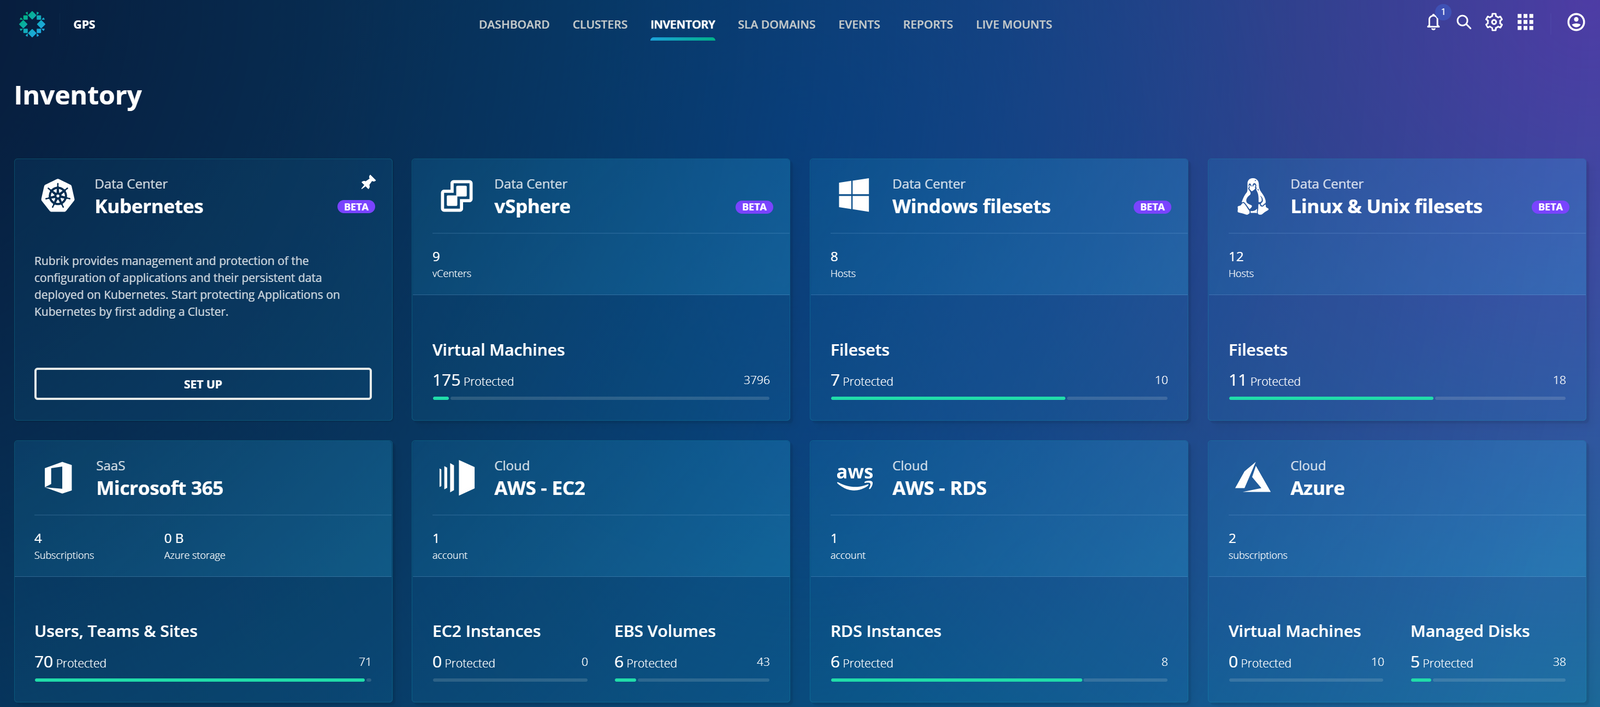Click the EBS Volumes progress bar
Image resolution: width=1600 pixels, height=707 pixels.
[x=692, y=680]
